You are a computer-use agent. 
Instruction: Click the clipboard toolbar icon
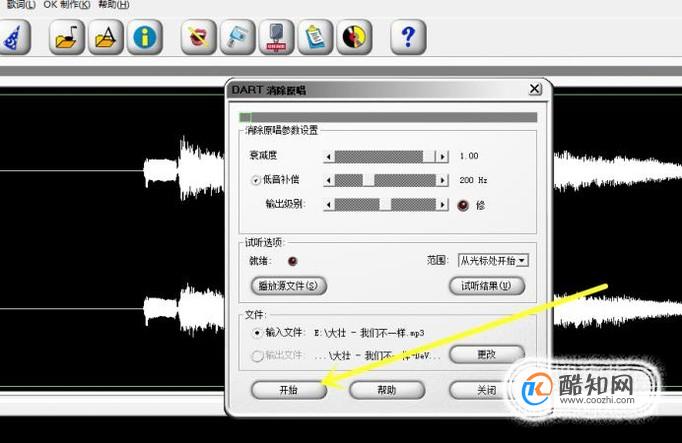[x=315, y=37]
